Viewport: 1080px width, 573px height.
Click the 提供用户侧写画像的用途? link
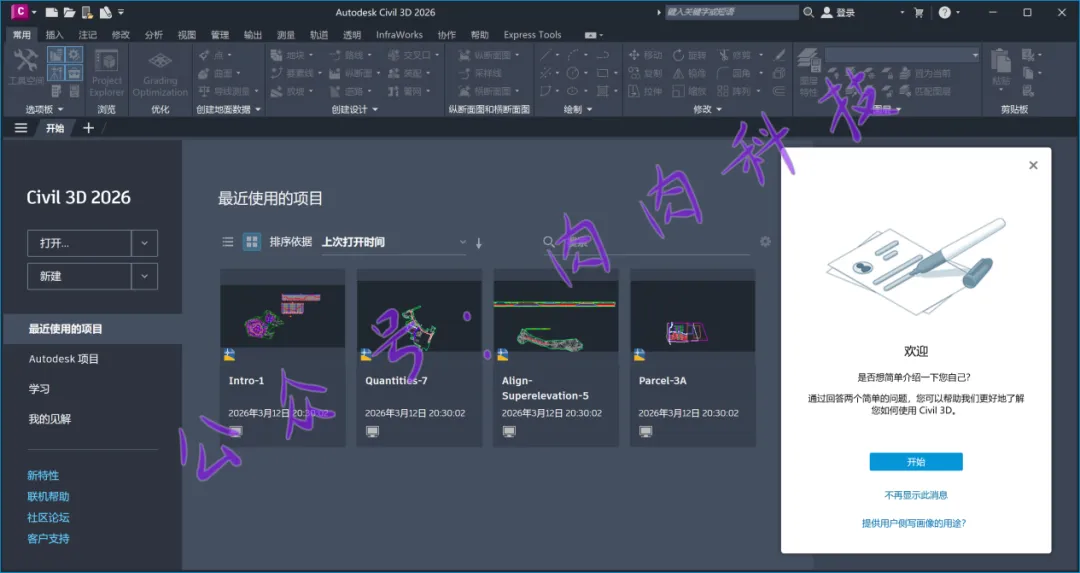click(x=914, y=523)
